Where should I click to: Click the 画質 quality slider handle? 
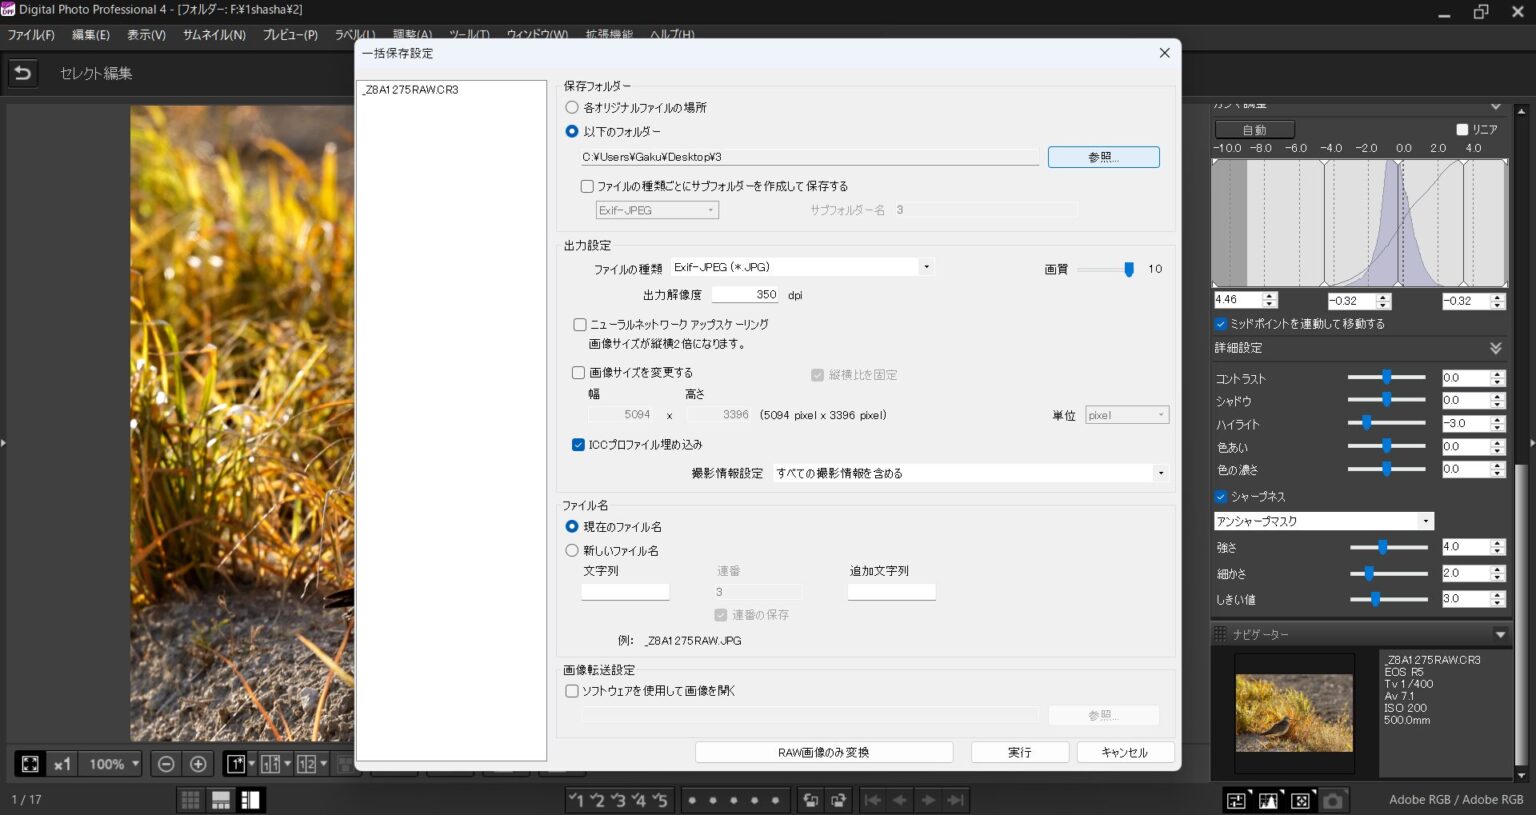(1129, 269)
